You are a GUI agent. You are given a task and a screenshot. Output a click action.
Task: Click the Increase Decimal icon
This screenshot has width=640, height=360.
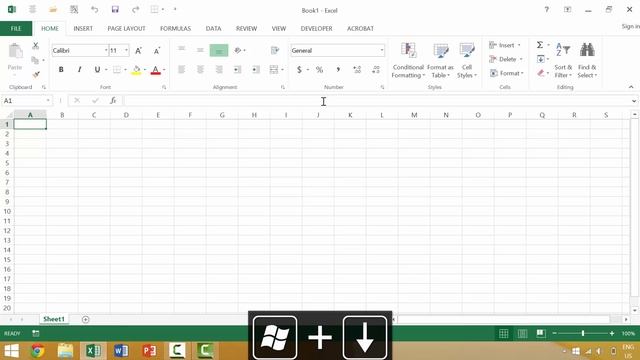(357, 70)
